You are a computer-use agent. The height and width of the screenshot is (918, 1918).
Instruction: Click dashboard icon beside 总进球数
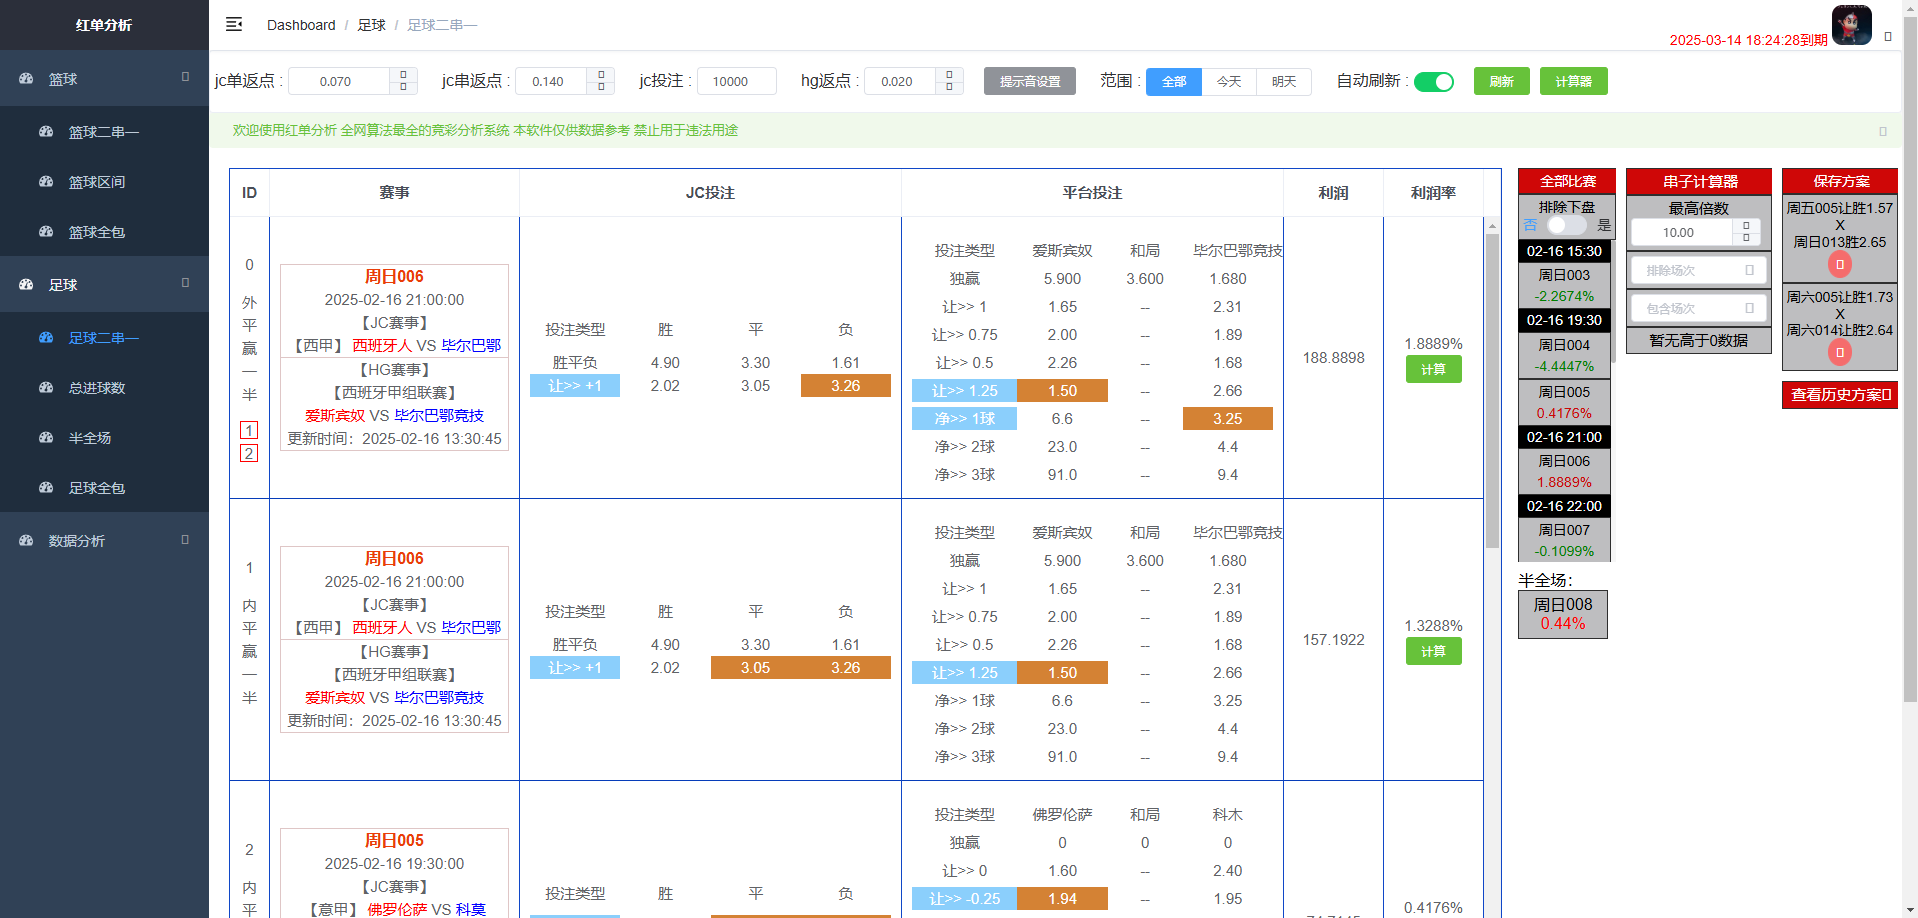point(46,388)
